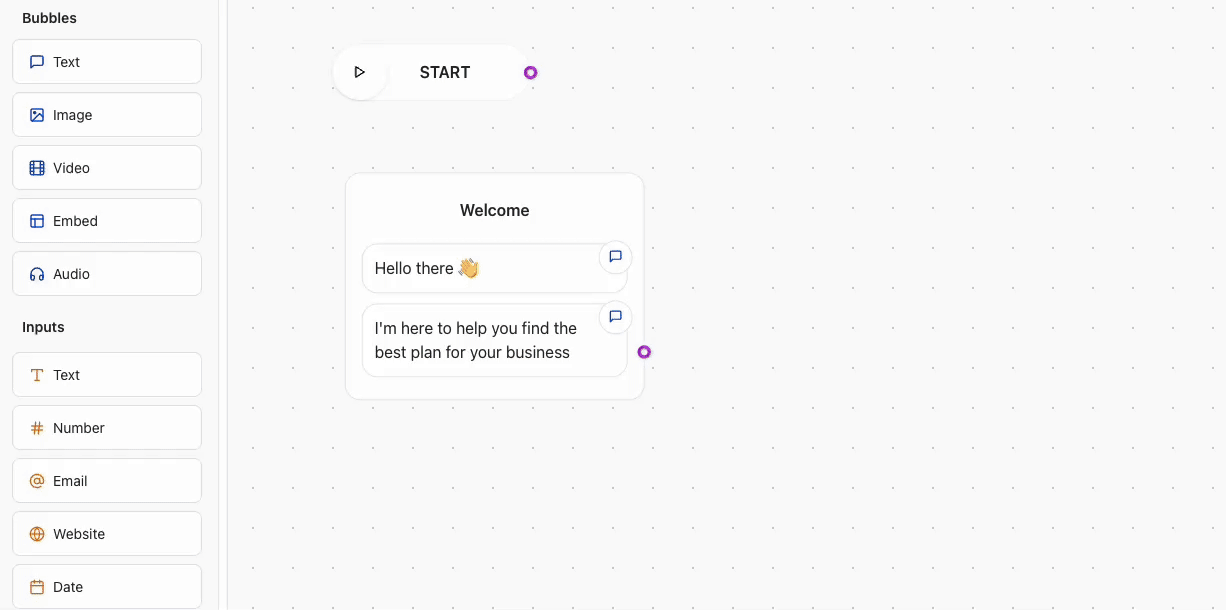1226x610 pixels.
Task: Click the play preview icon on the START node
Action: point(360,72)
